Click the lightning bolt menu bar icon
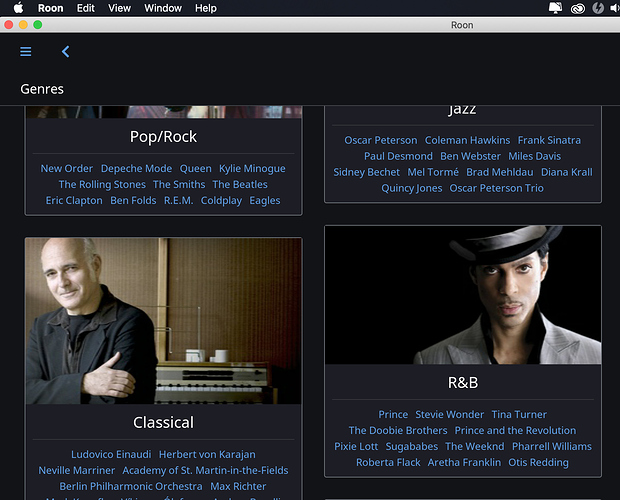The height and width of the screenshot is (500, 620). [x=598, y=8]
